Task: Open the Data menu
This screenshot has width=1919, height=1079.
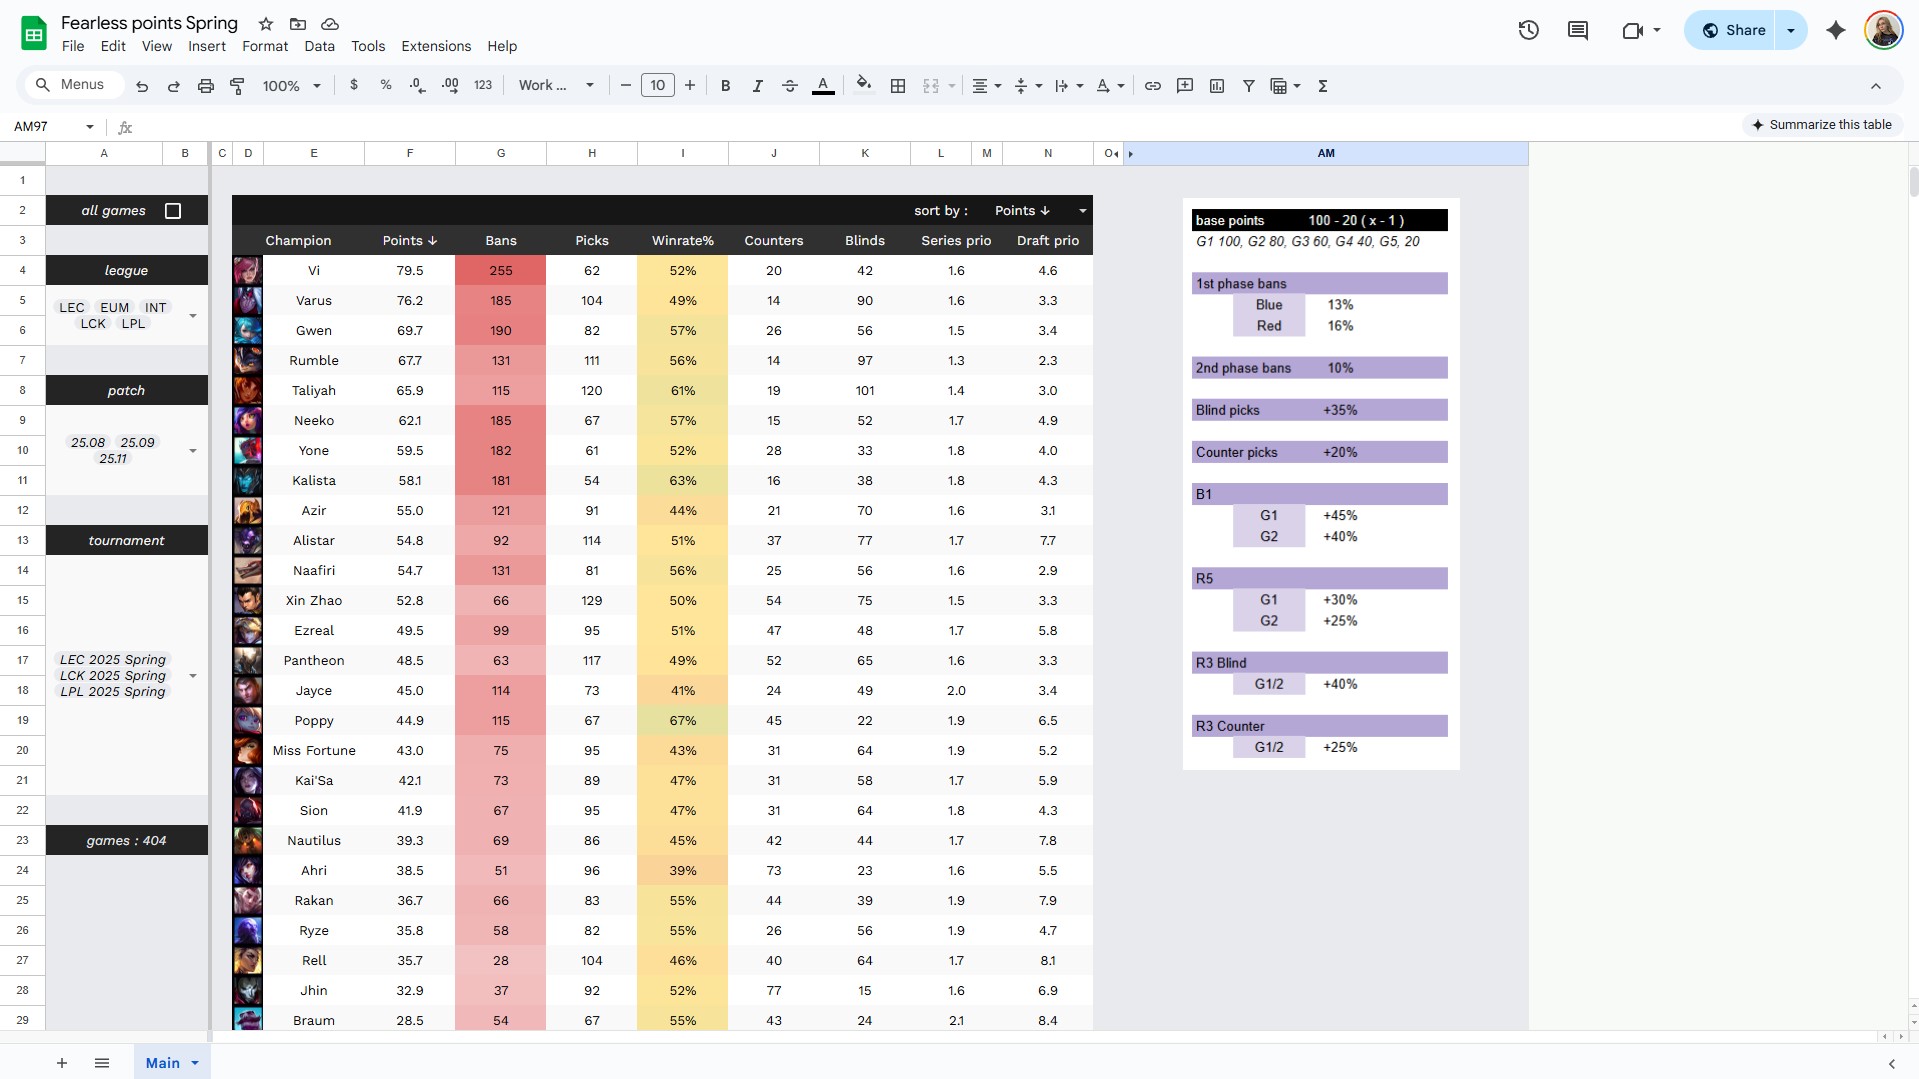Action: (x=319, y=46)
